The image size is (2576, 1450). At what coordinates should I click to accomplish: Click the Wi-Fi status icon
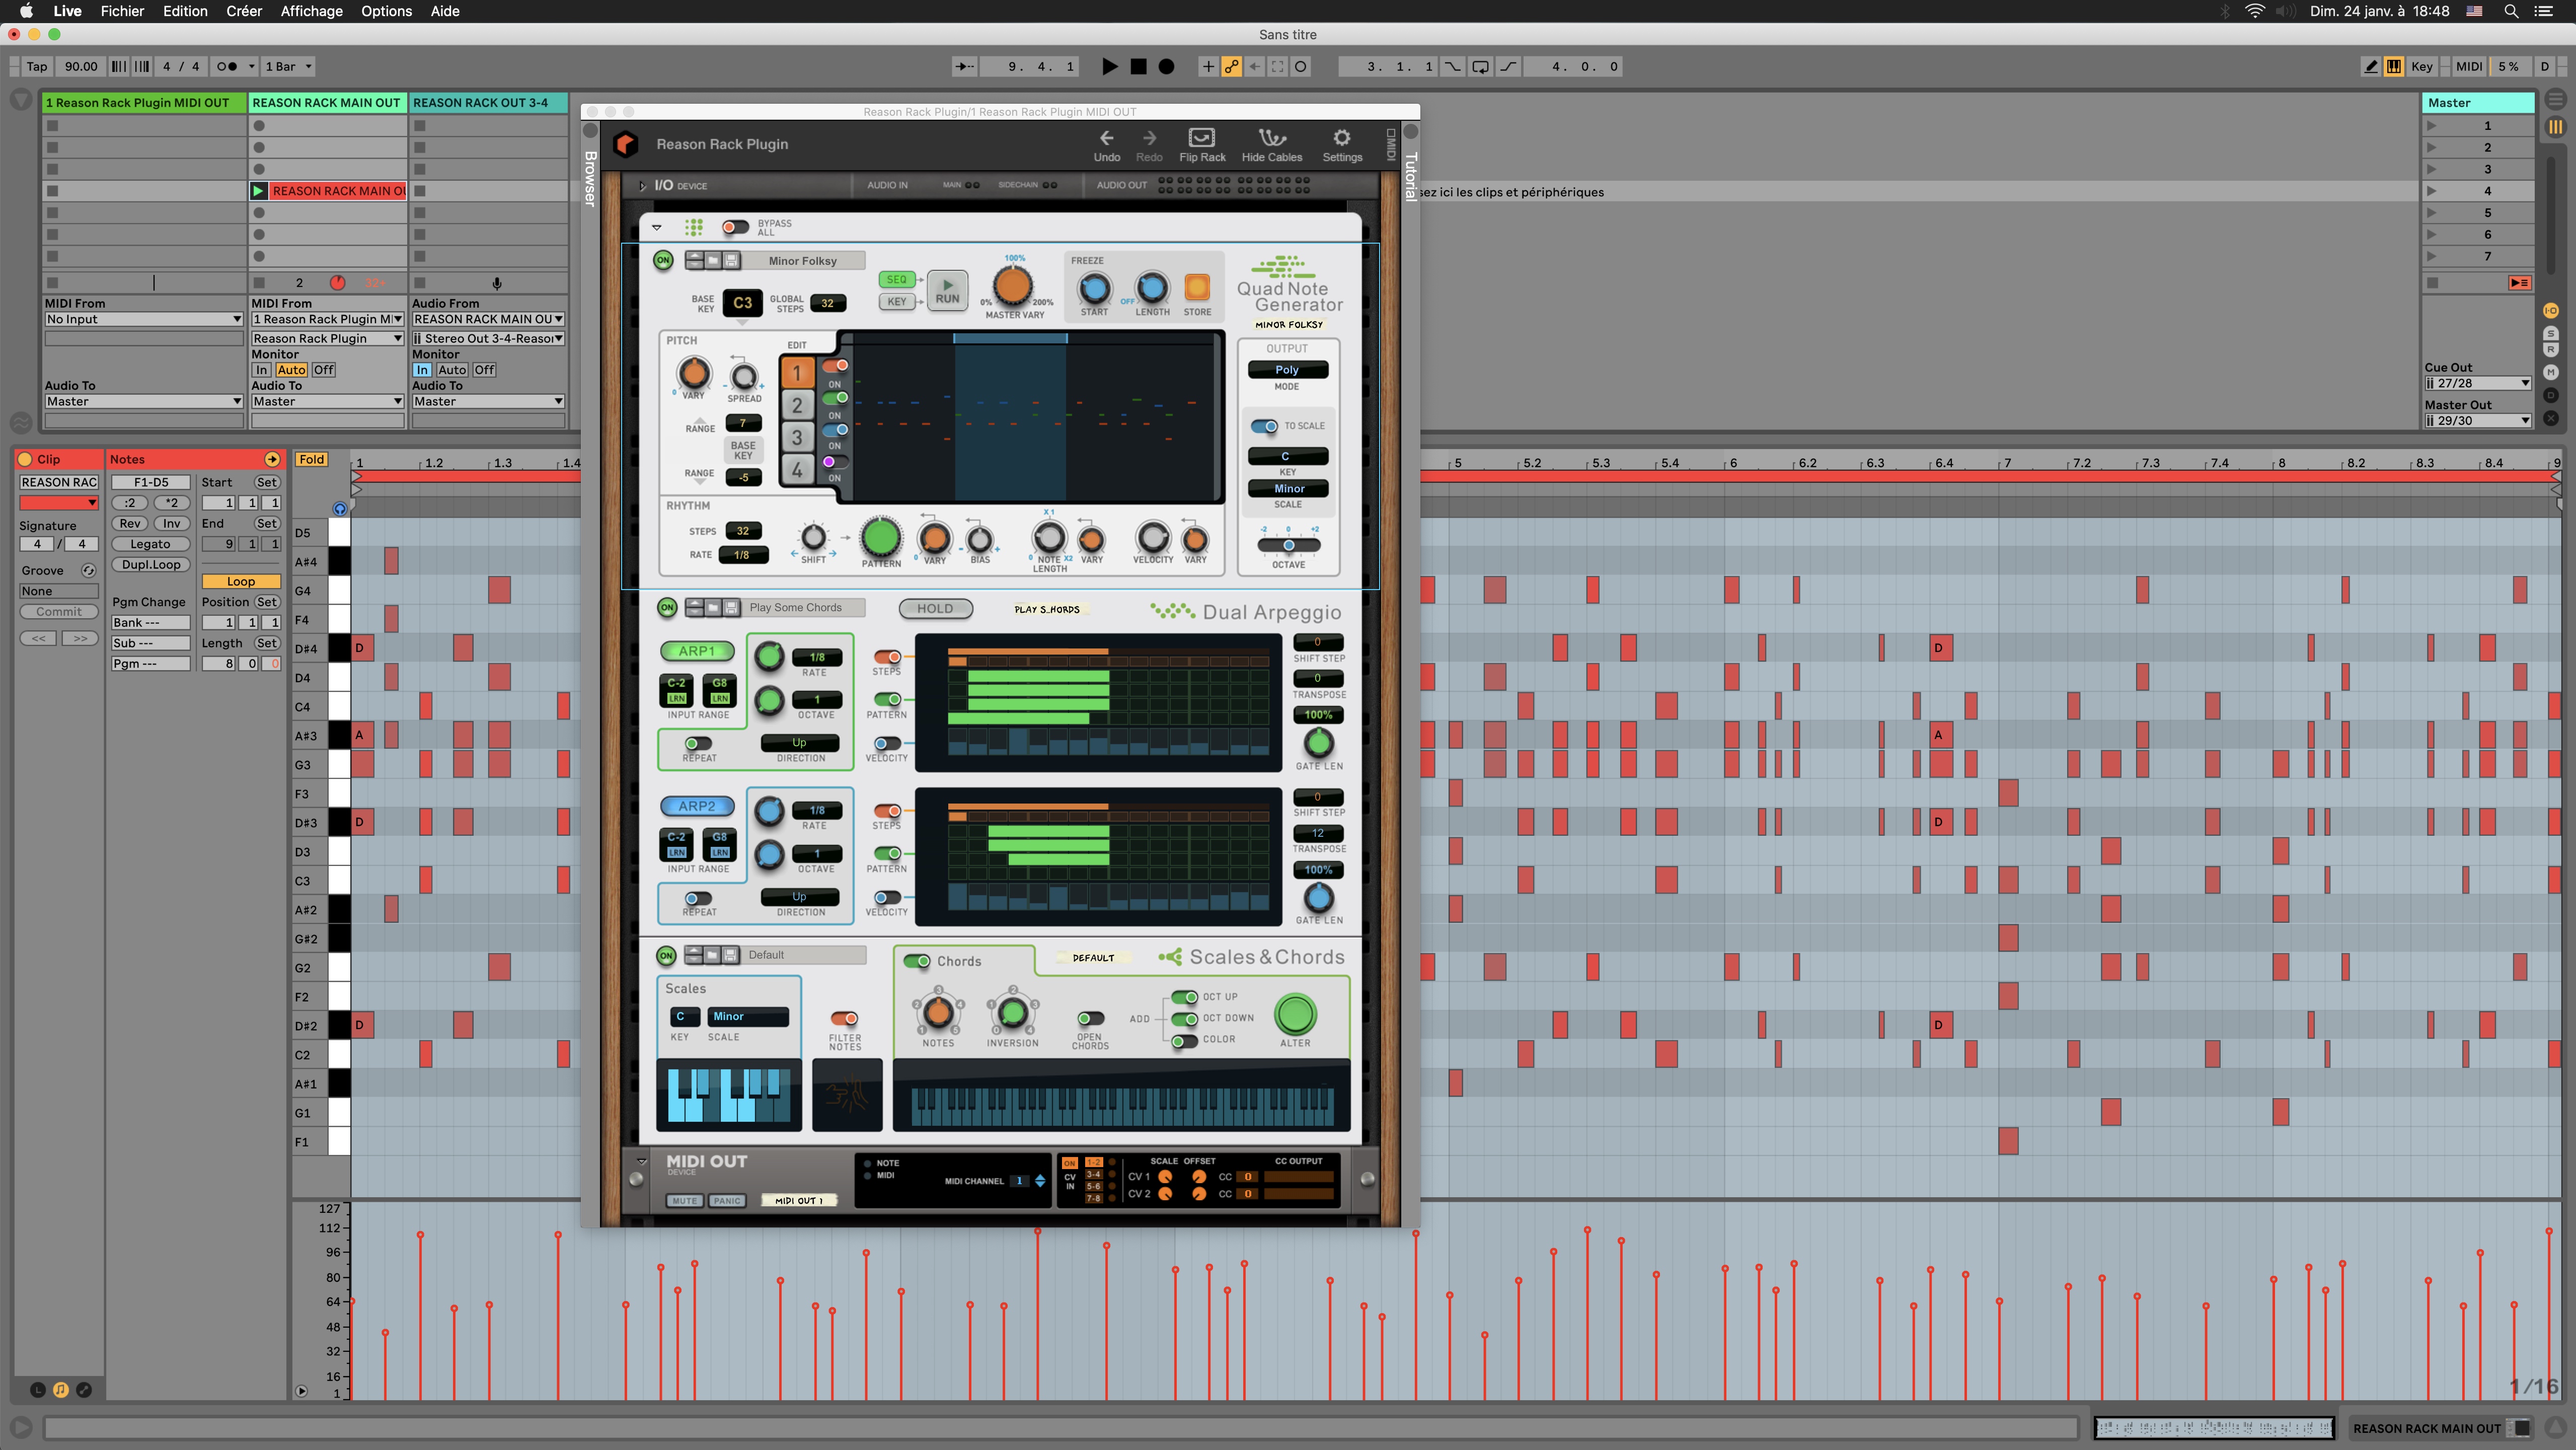click(2255, 11)
